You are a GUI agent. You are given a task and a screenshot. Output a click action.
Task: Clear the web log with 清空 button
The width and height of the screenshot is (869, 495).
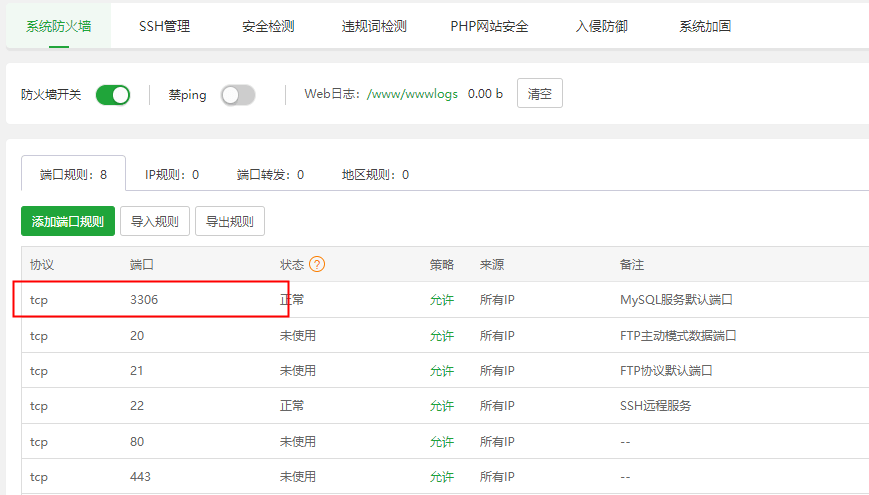point(540,93)
